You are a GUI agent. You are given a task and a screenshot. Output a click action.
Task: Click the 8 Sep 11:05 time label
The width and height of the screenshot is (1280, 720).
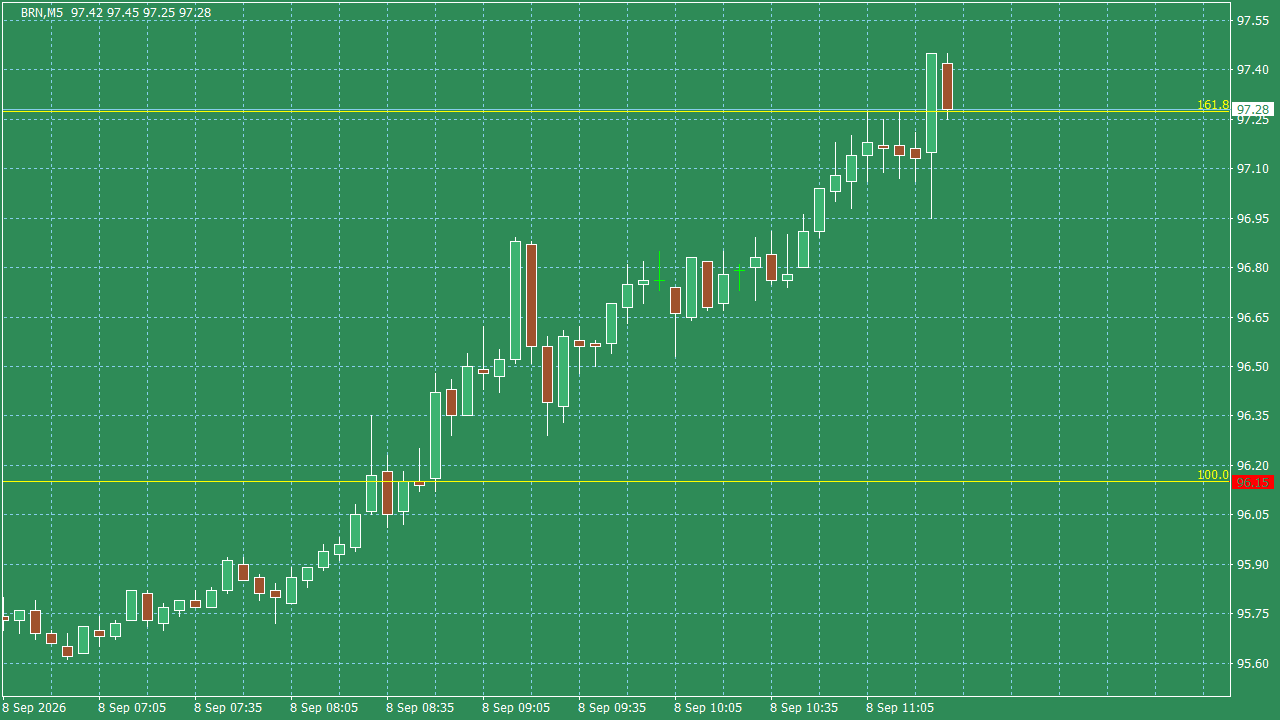pos(900,708)
